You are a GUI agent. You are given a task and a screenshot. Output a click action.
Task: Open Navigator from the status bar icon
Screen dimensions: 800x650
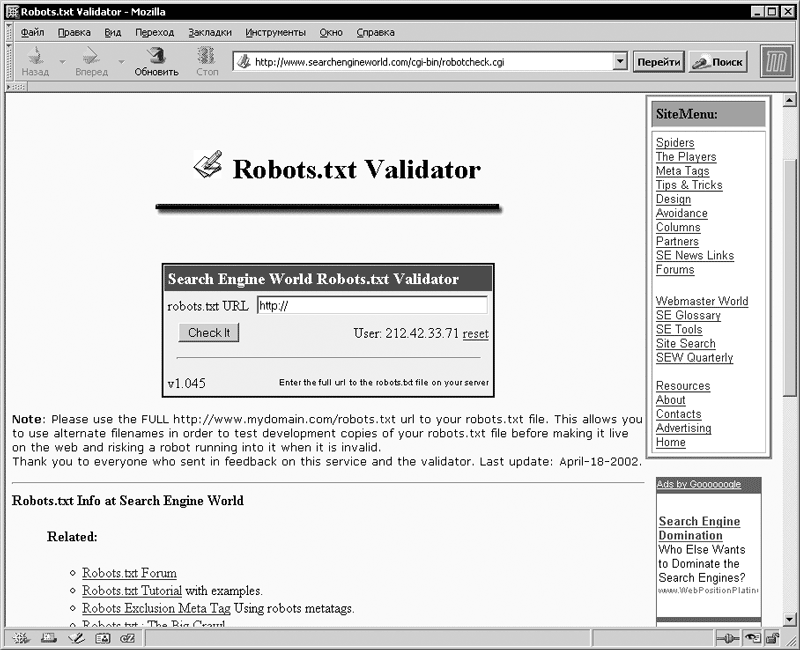[x=21, y=638]
